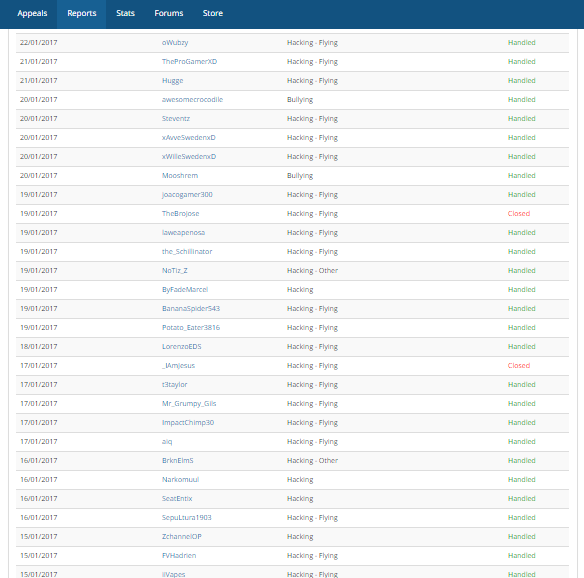Screen dimensions: 584x578
Task: Select the xWilleSwedenxD username link
Action: pos(189,156)
